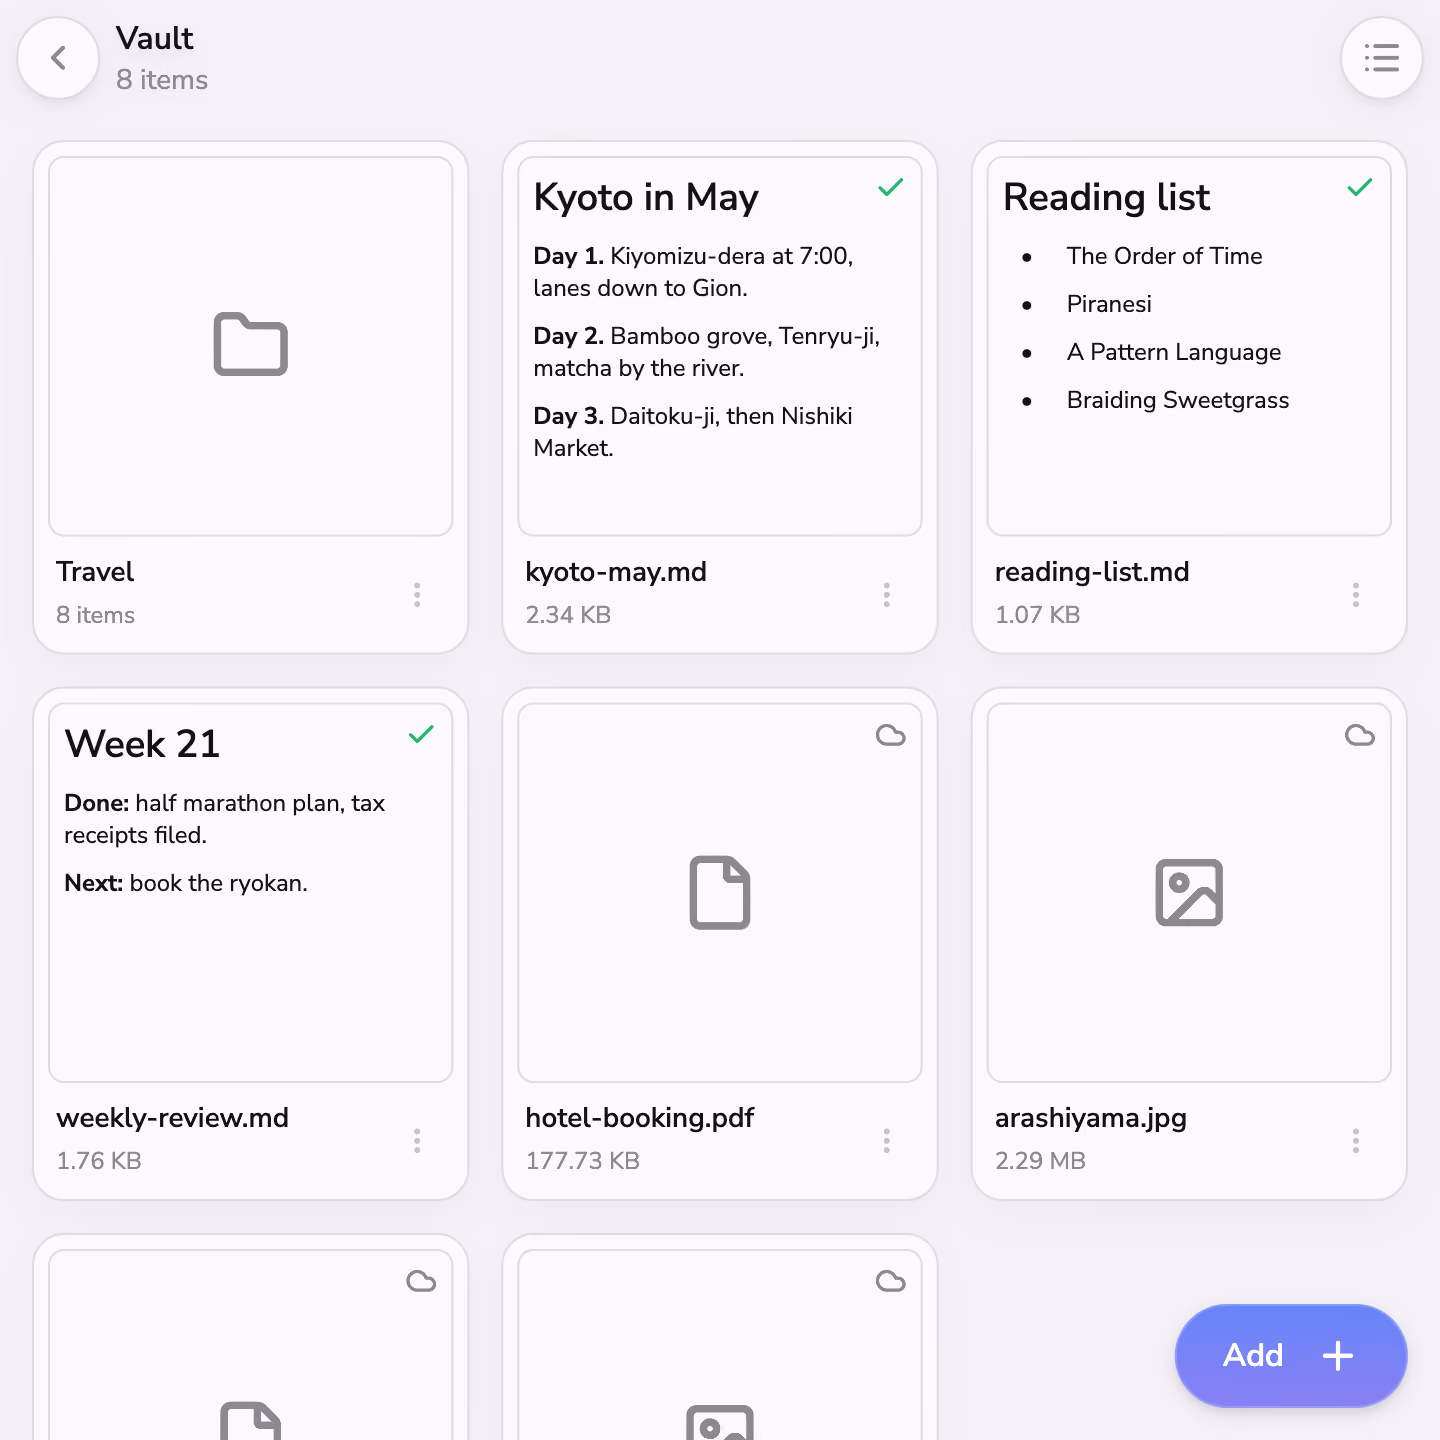Click the 177.73 KB file size

click(583, 1161)
